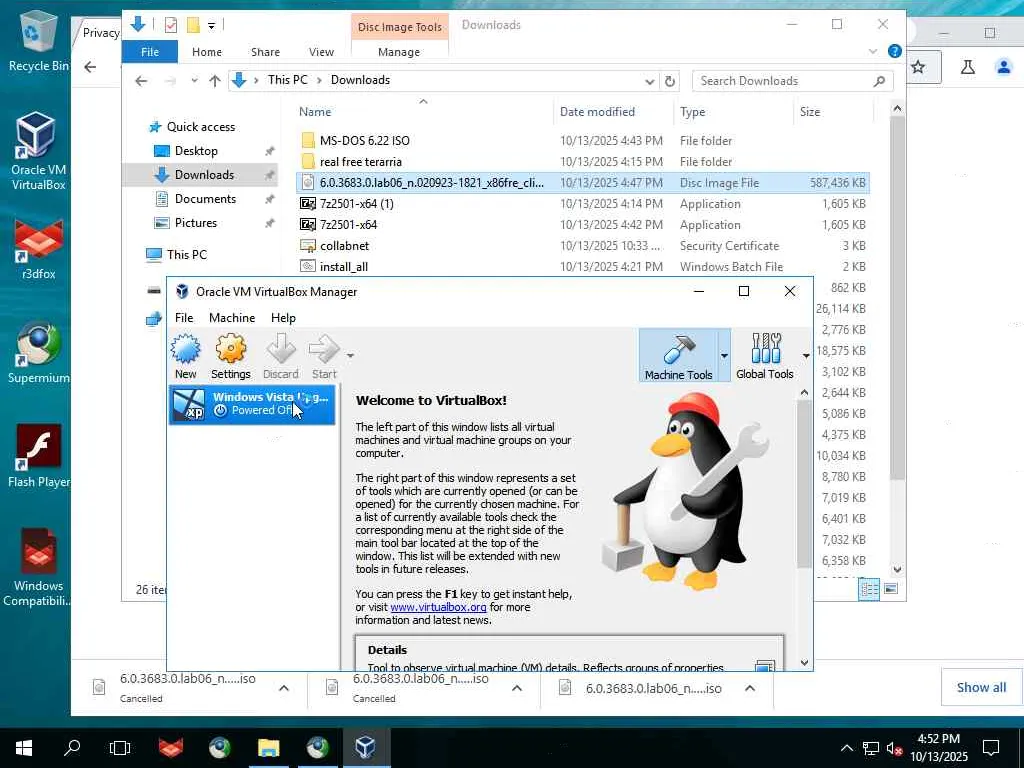
Task: Select Global Tools icon
Action: (x=765, y=355)
